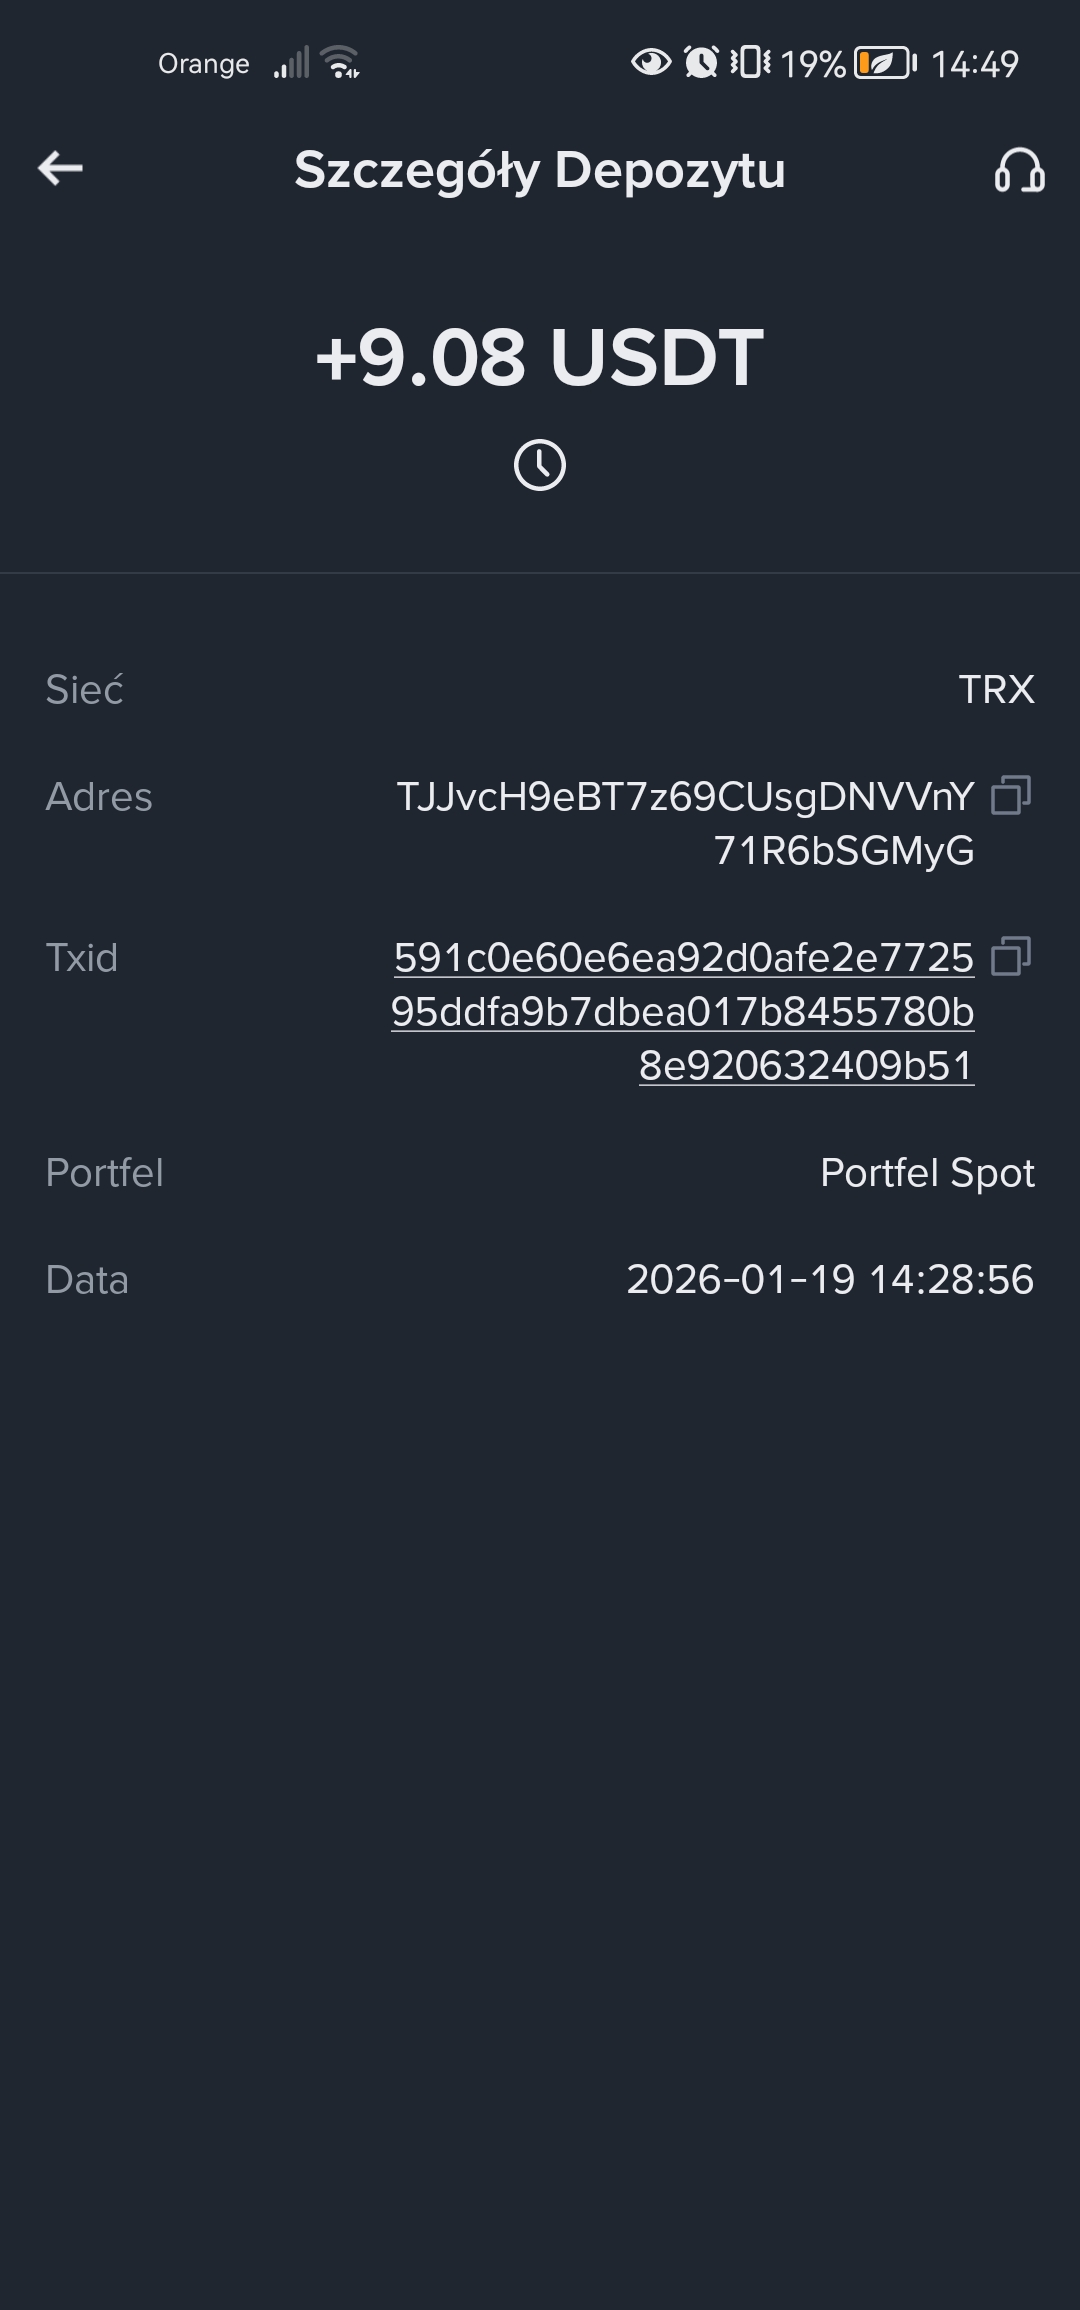Copy the deposit address
Screen dimensions: 1080x2310
[x=1011, y=796]
